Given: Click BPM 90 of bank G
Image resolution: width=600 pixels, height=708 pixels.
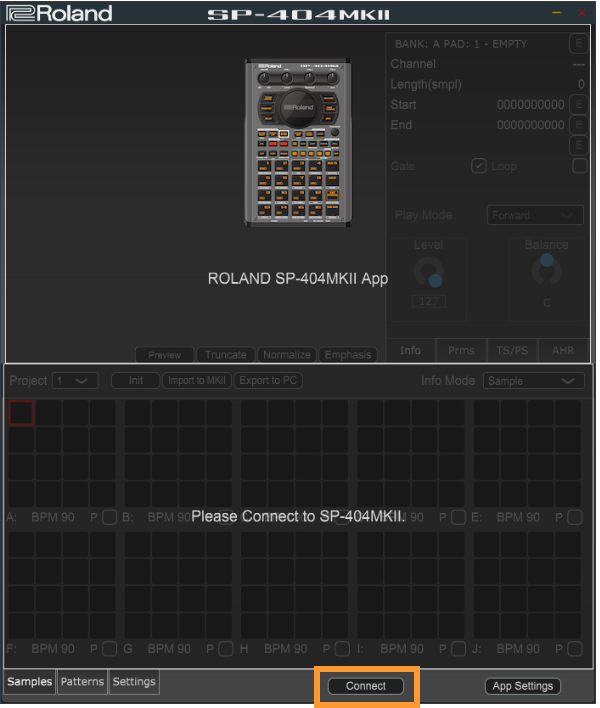Looking at the screenshot, I should (x=169, y=649).
